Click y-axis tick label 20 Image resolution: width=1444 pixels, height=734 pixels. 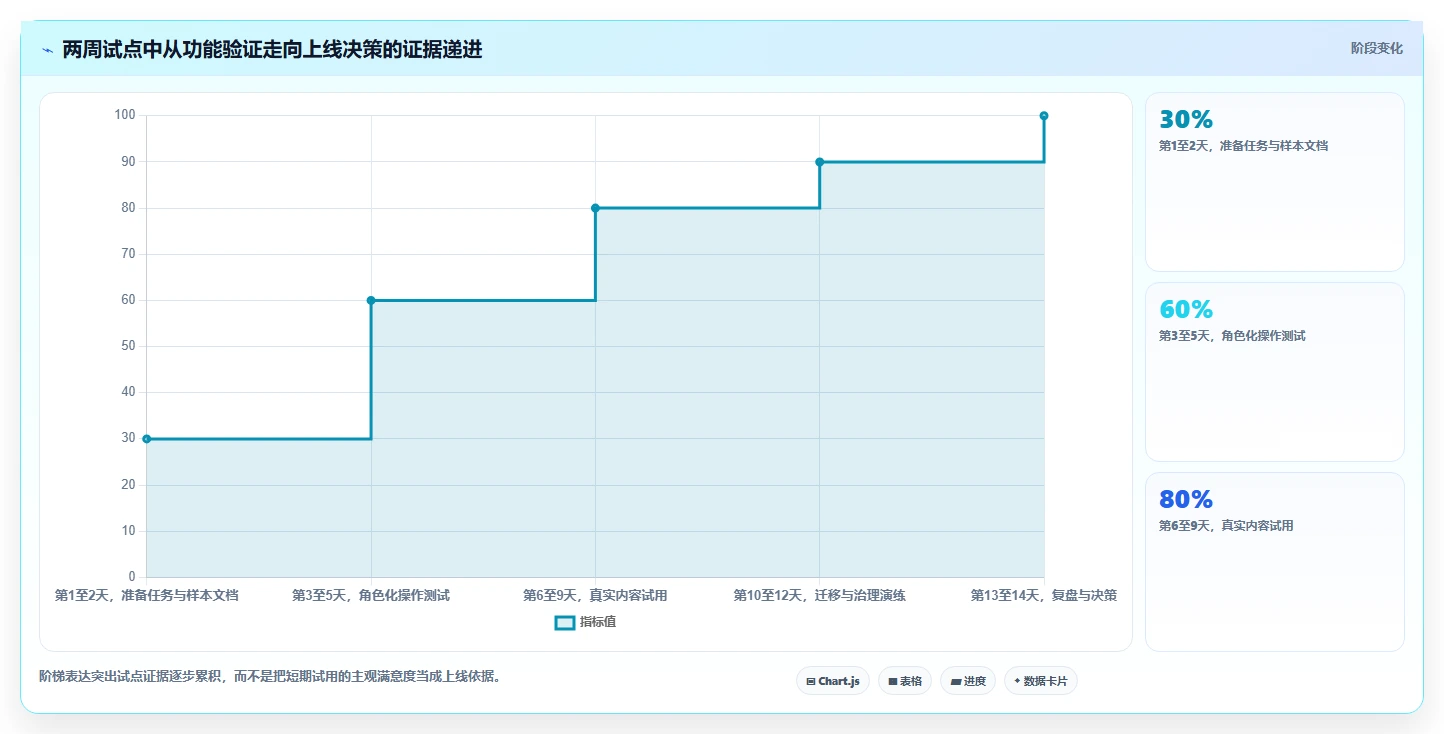click(x=128, y=485)
